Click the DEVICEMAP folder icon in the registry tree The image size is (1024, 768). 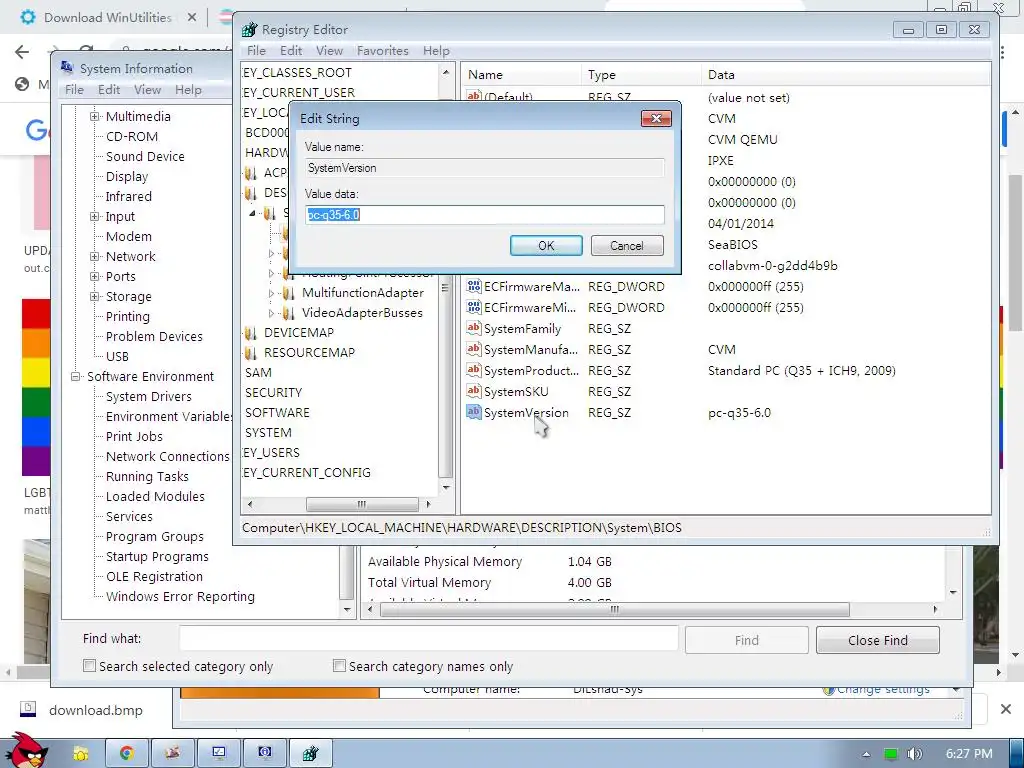(x=251, y=333)
